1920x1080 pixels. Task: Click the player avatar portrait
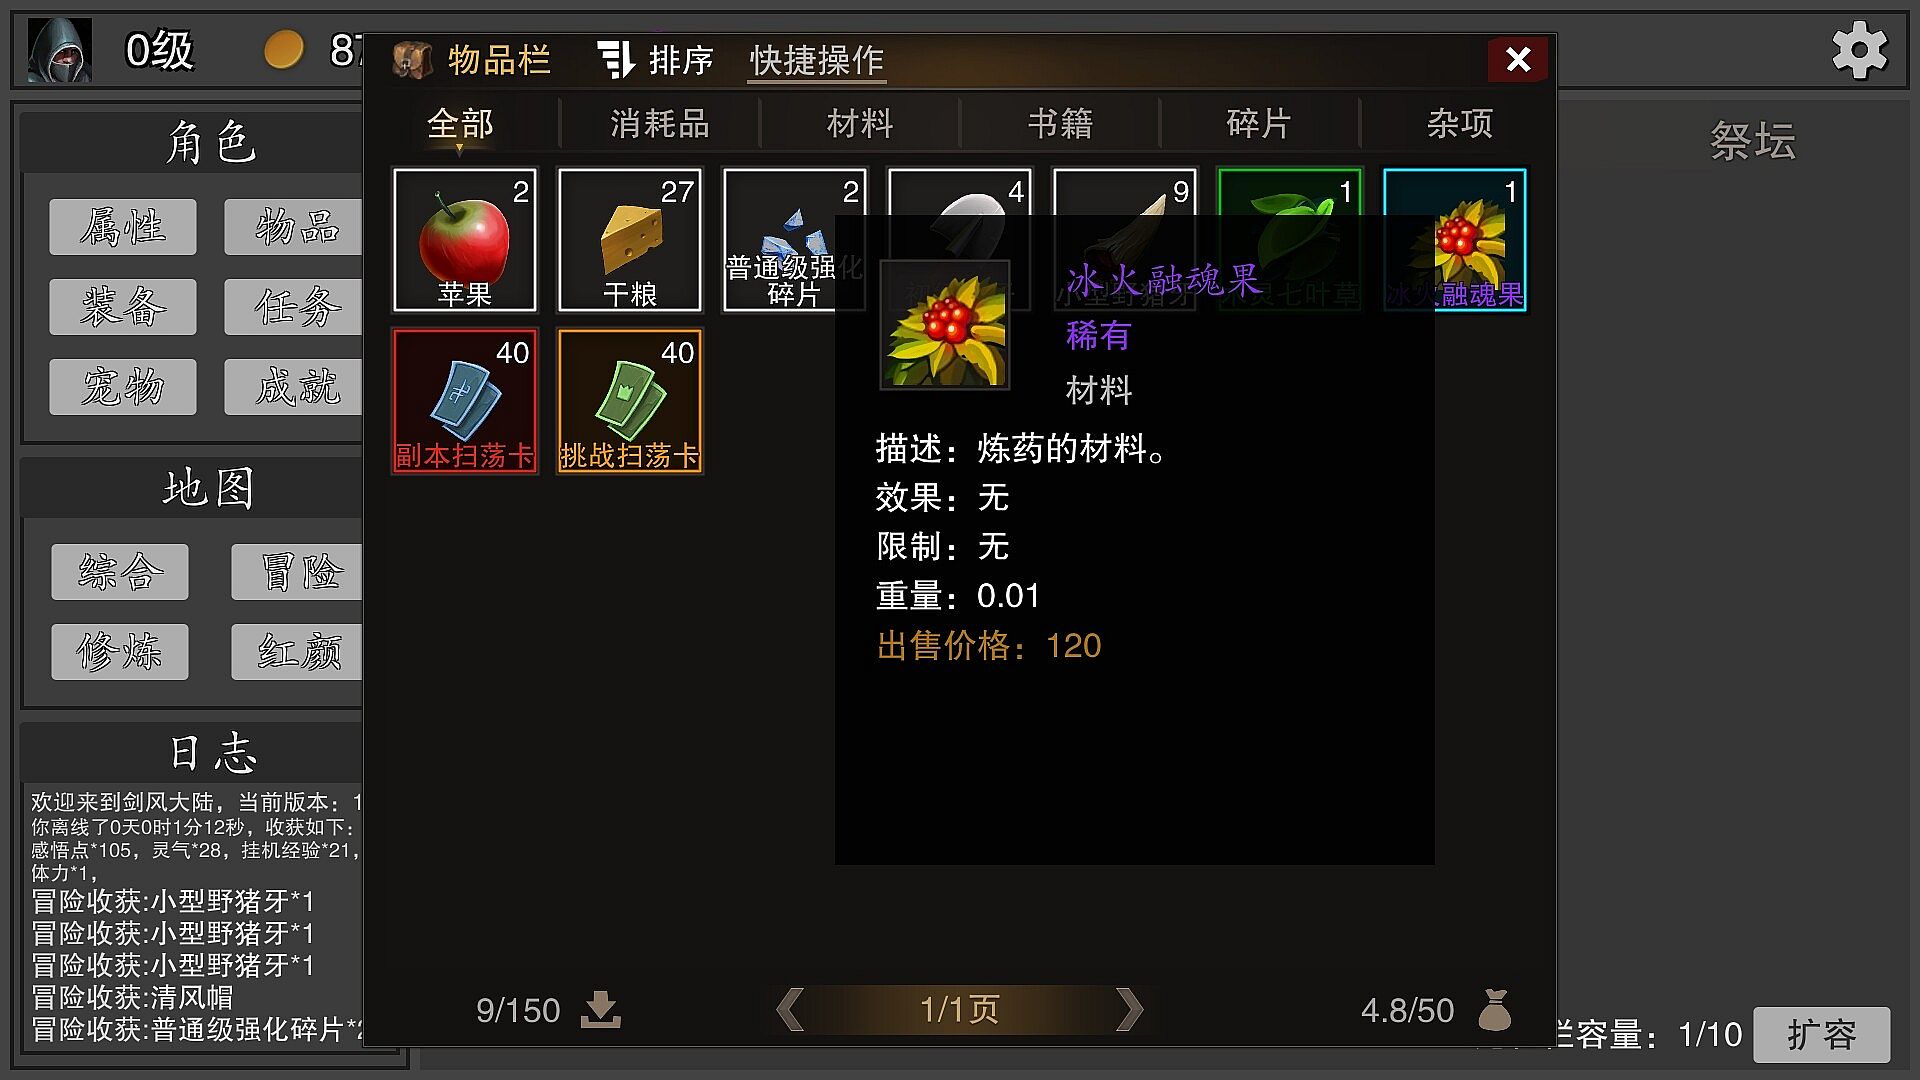60,50
